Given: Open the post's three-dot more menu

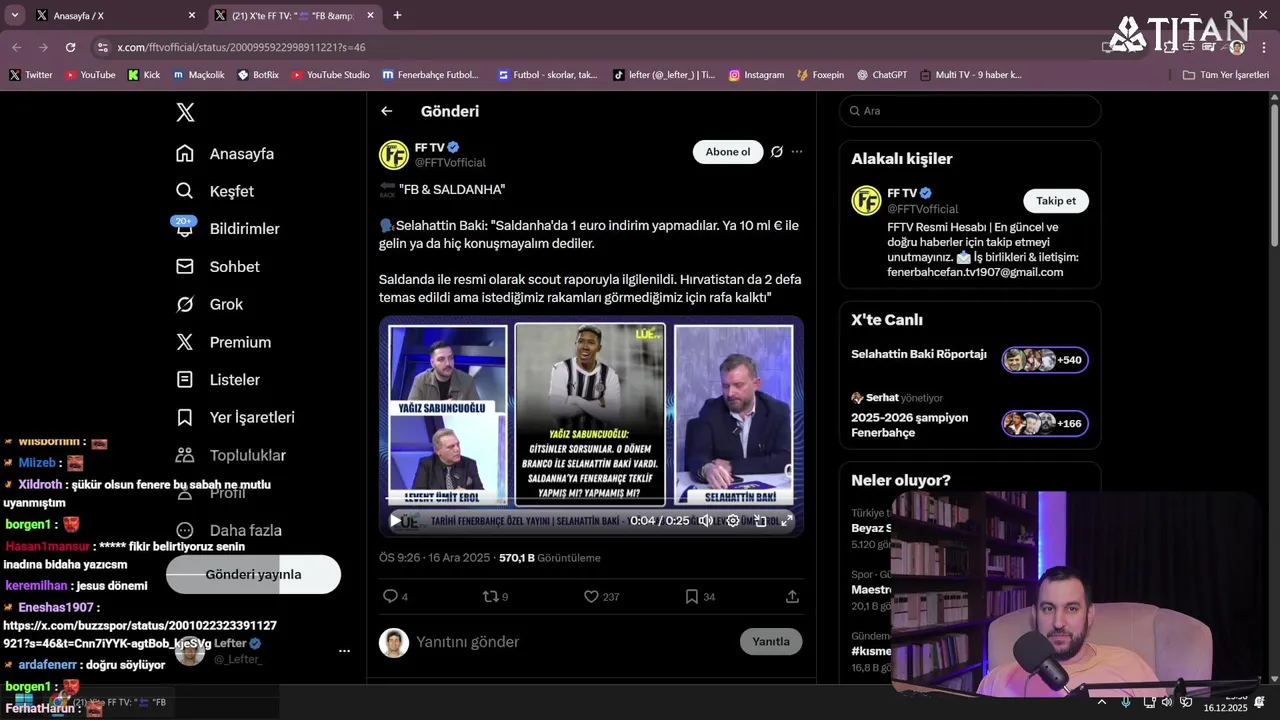Looking at the screenshot, I should point(797,152).
